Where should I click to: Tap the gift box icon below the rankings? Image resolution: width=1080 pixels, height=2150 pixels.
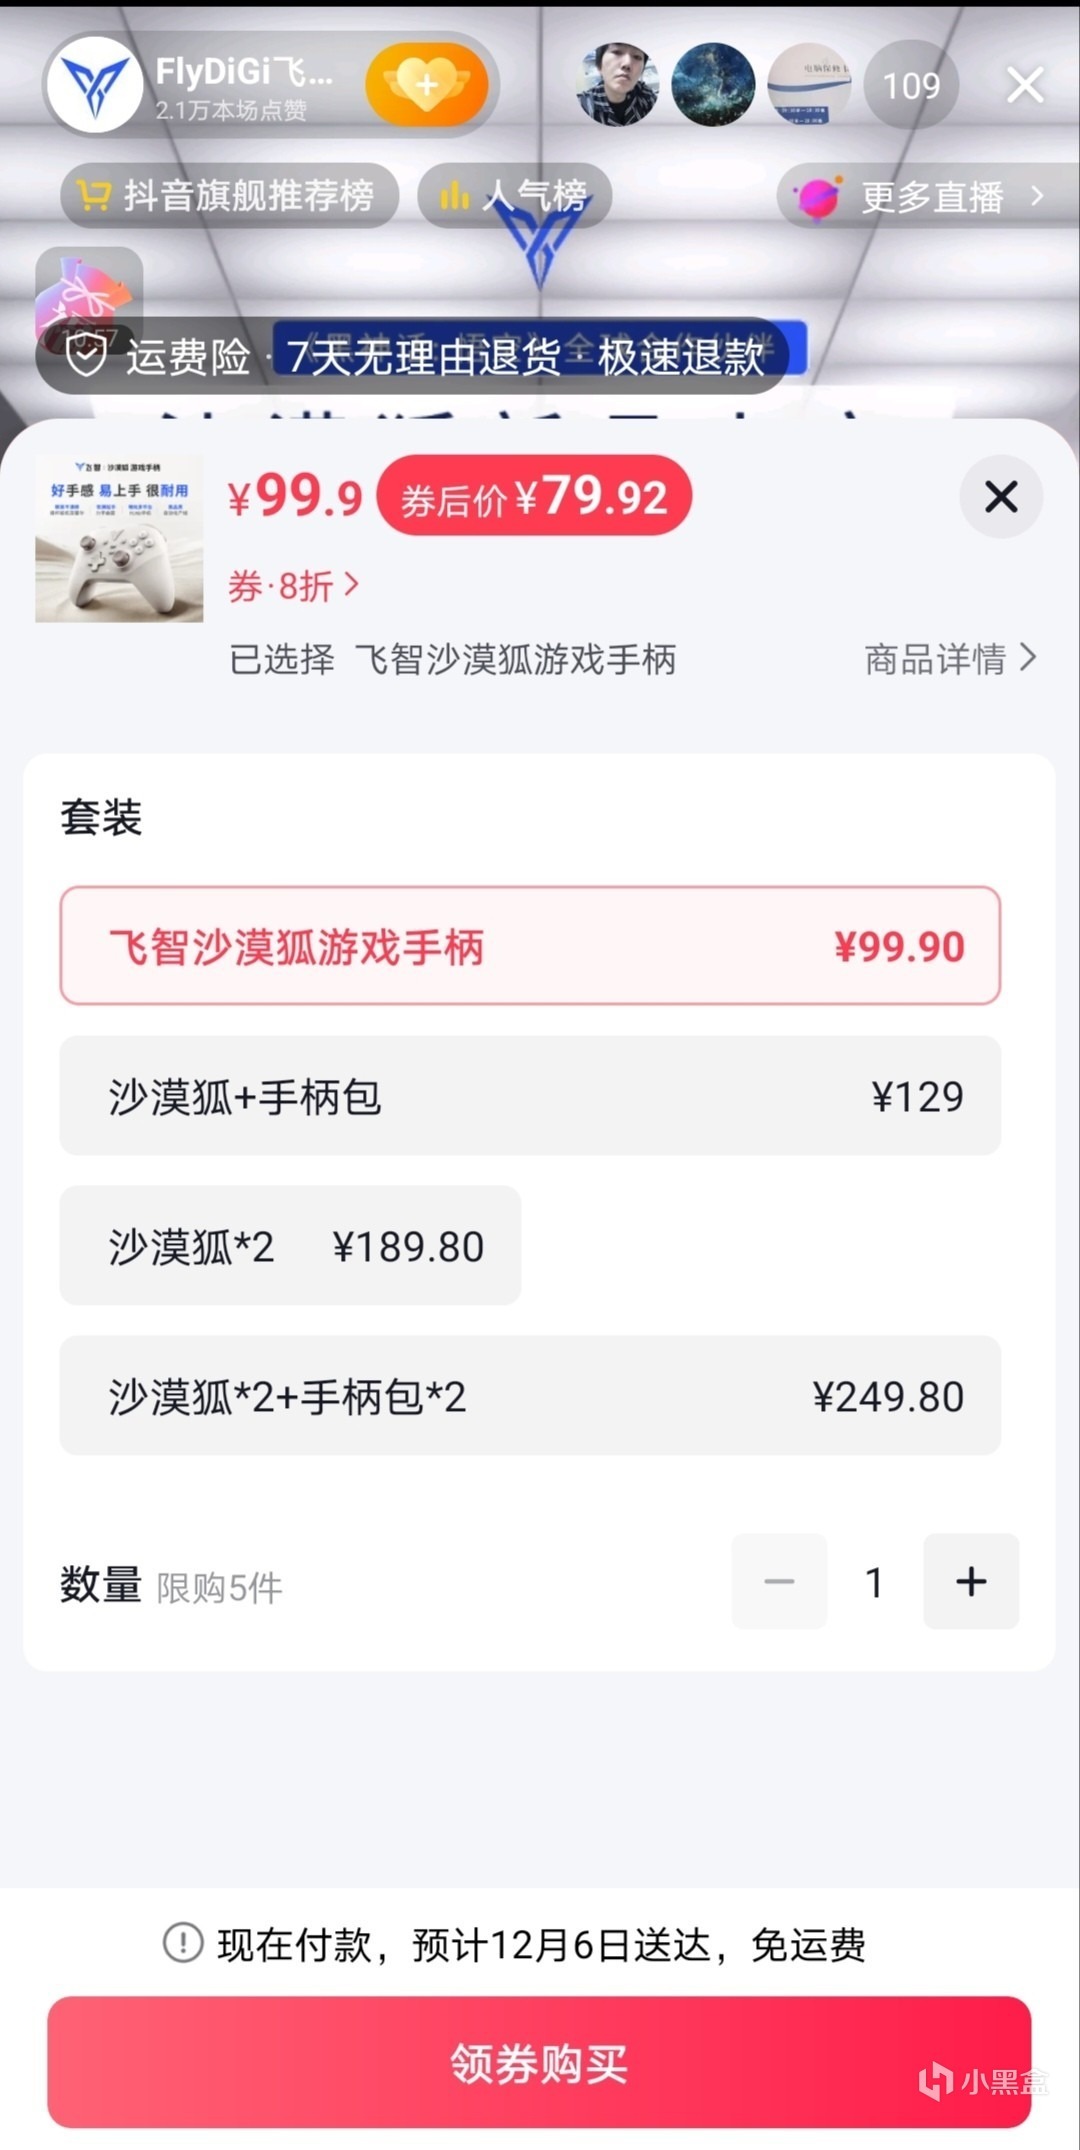tap(89, 295)
